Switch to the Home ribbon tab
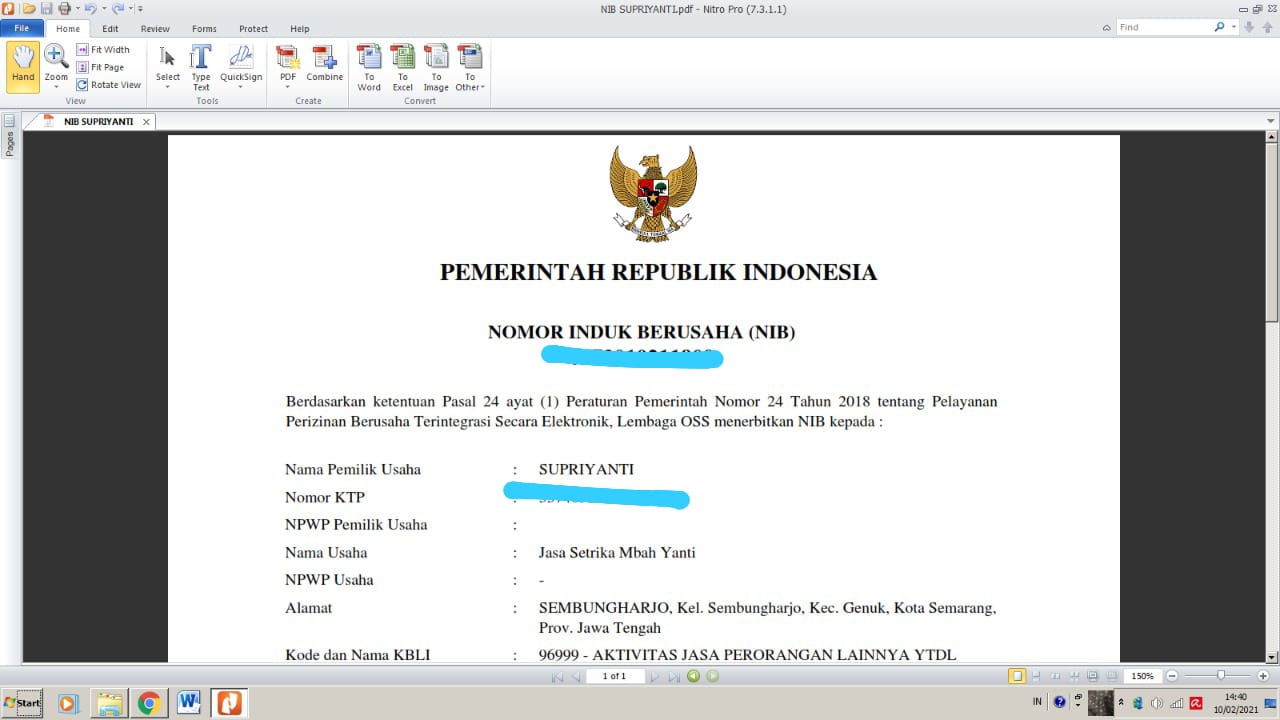 click(x=68, y=29)
